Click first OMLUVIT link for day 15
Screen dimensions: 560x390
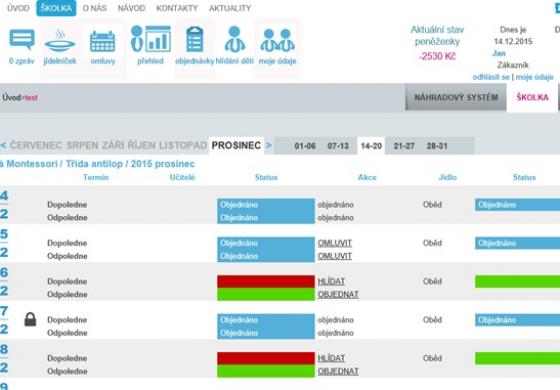(x=335, y=243)
